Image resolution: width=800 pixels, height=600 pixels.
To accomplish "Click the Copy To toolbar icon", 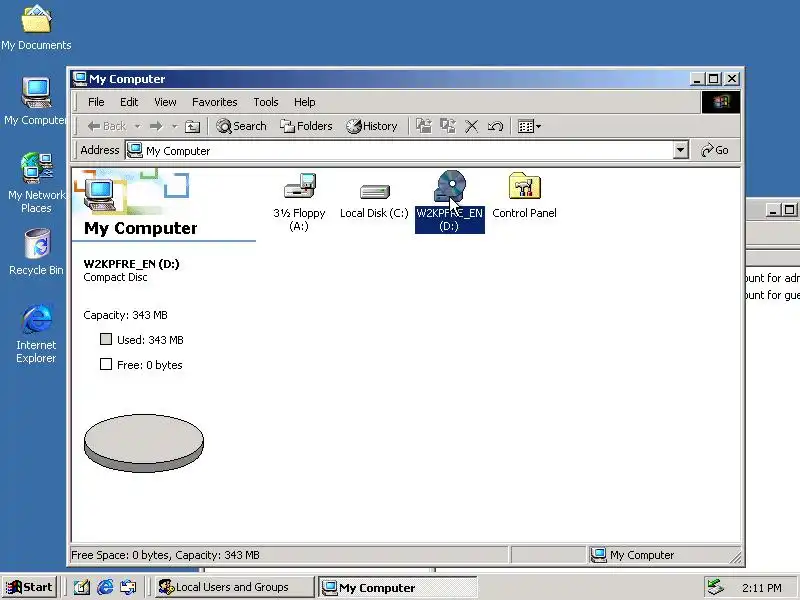I will click(x=447, y=126).
